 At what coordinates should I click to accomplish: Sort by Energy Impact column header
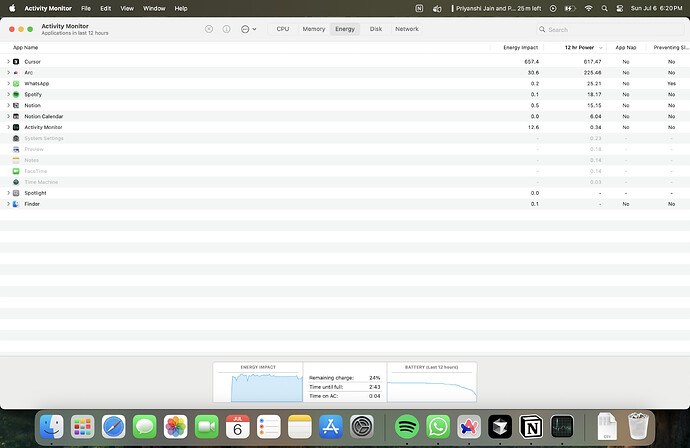point(520,48)
